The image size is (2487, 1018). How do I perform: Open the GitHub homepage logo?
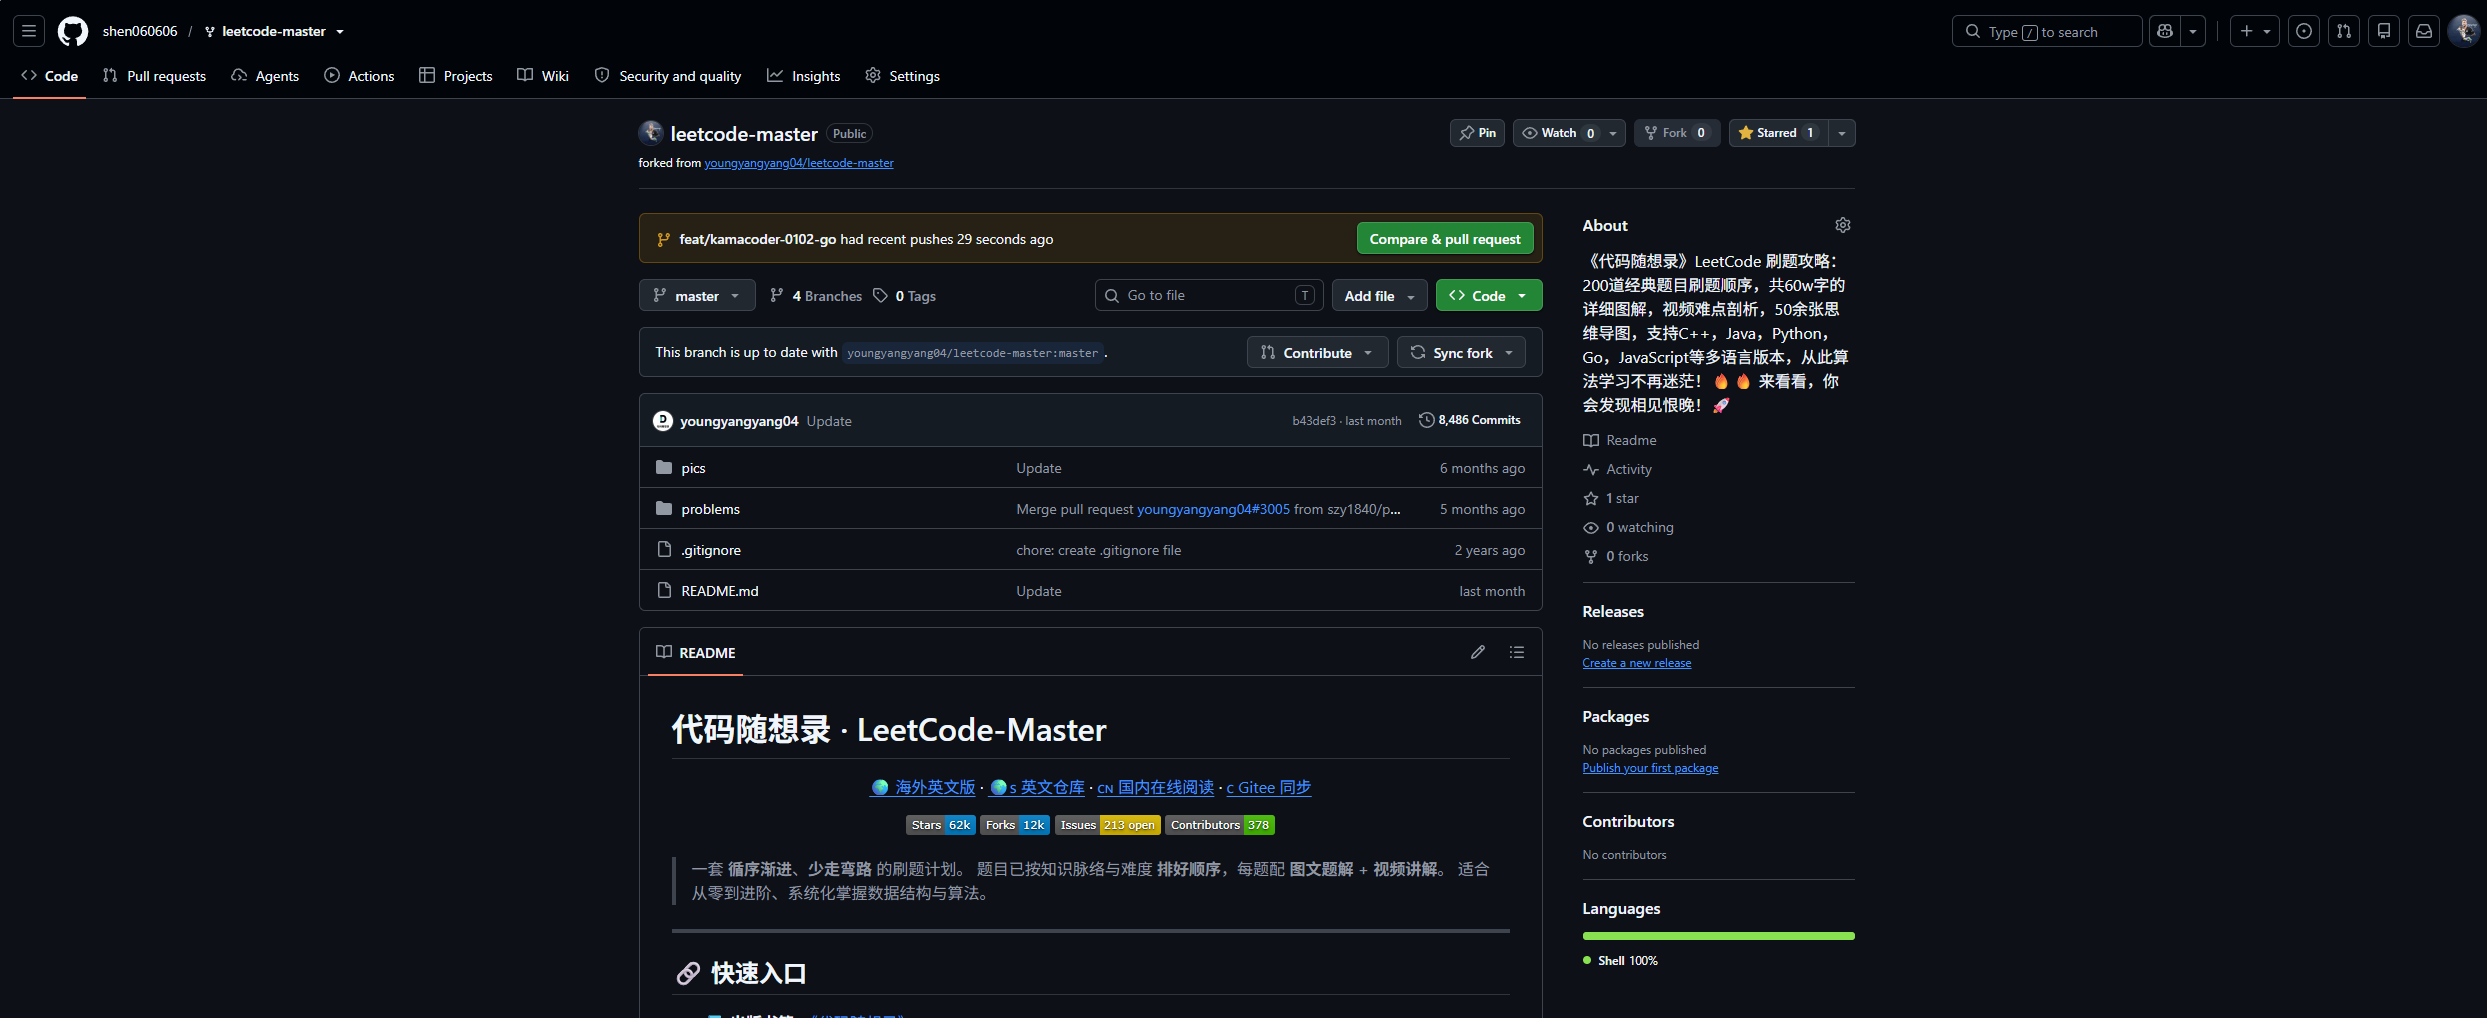click(73, 32)
